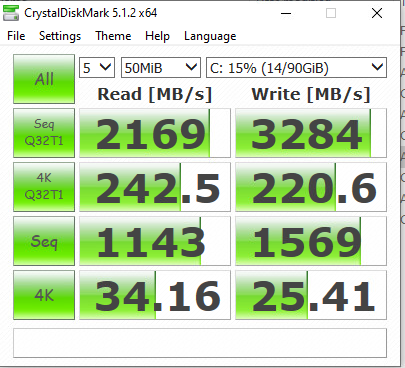Screen dimensions: 405x368
Task: Open the Settings menu
Action: [x=60, y=36]
